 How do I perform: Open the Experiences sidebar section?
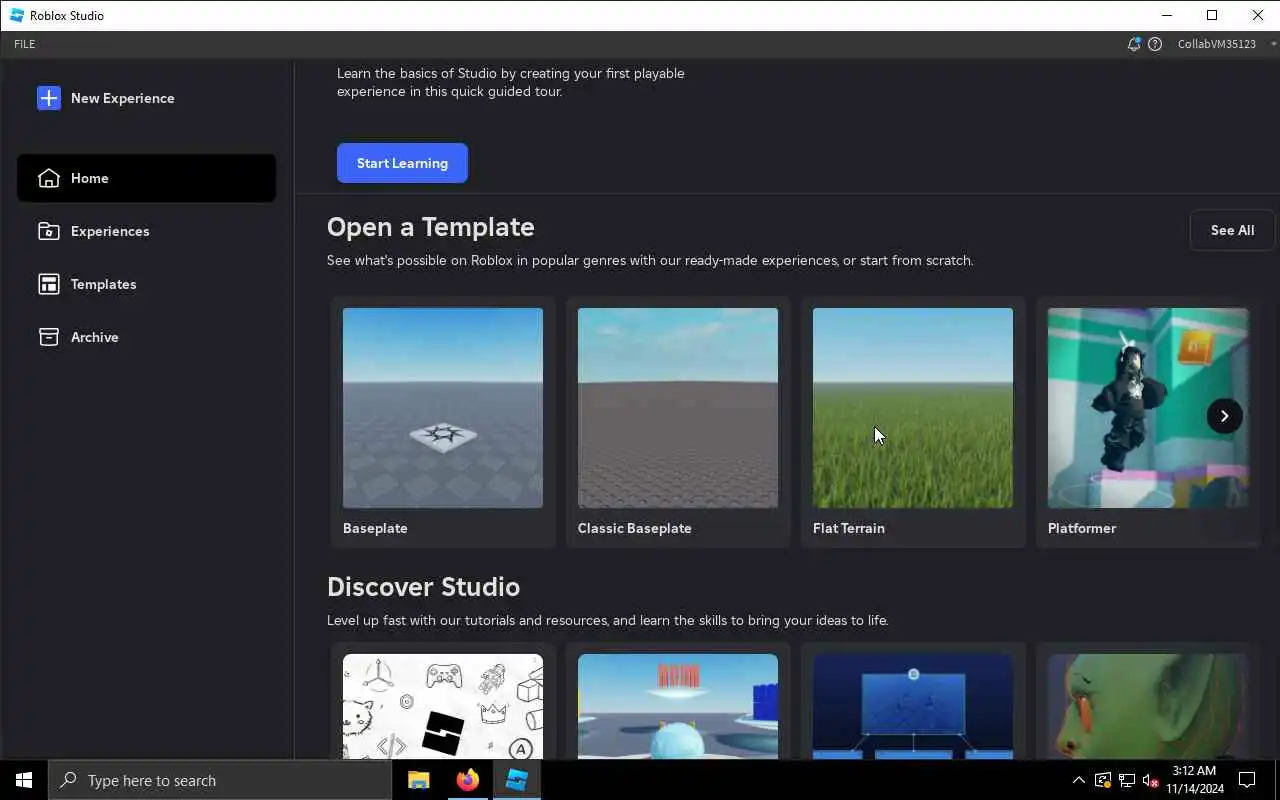[146, 231]
